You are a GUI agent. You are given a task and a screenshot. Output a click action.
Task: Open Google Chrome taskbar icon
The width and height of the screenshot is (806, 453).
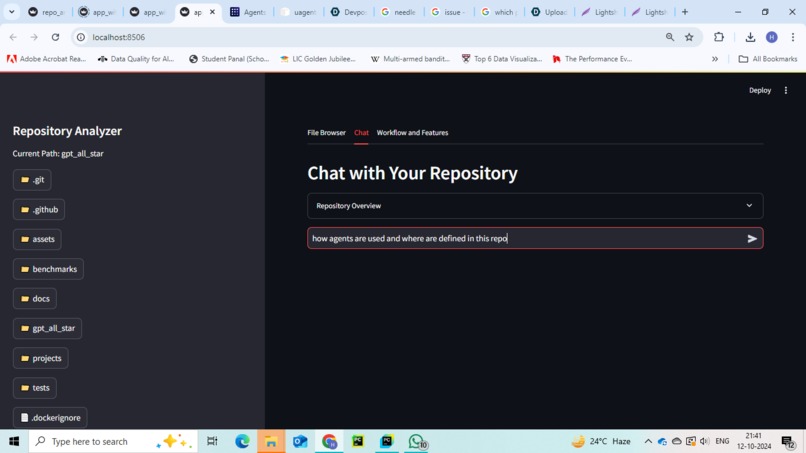tap(329, 441)
